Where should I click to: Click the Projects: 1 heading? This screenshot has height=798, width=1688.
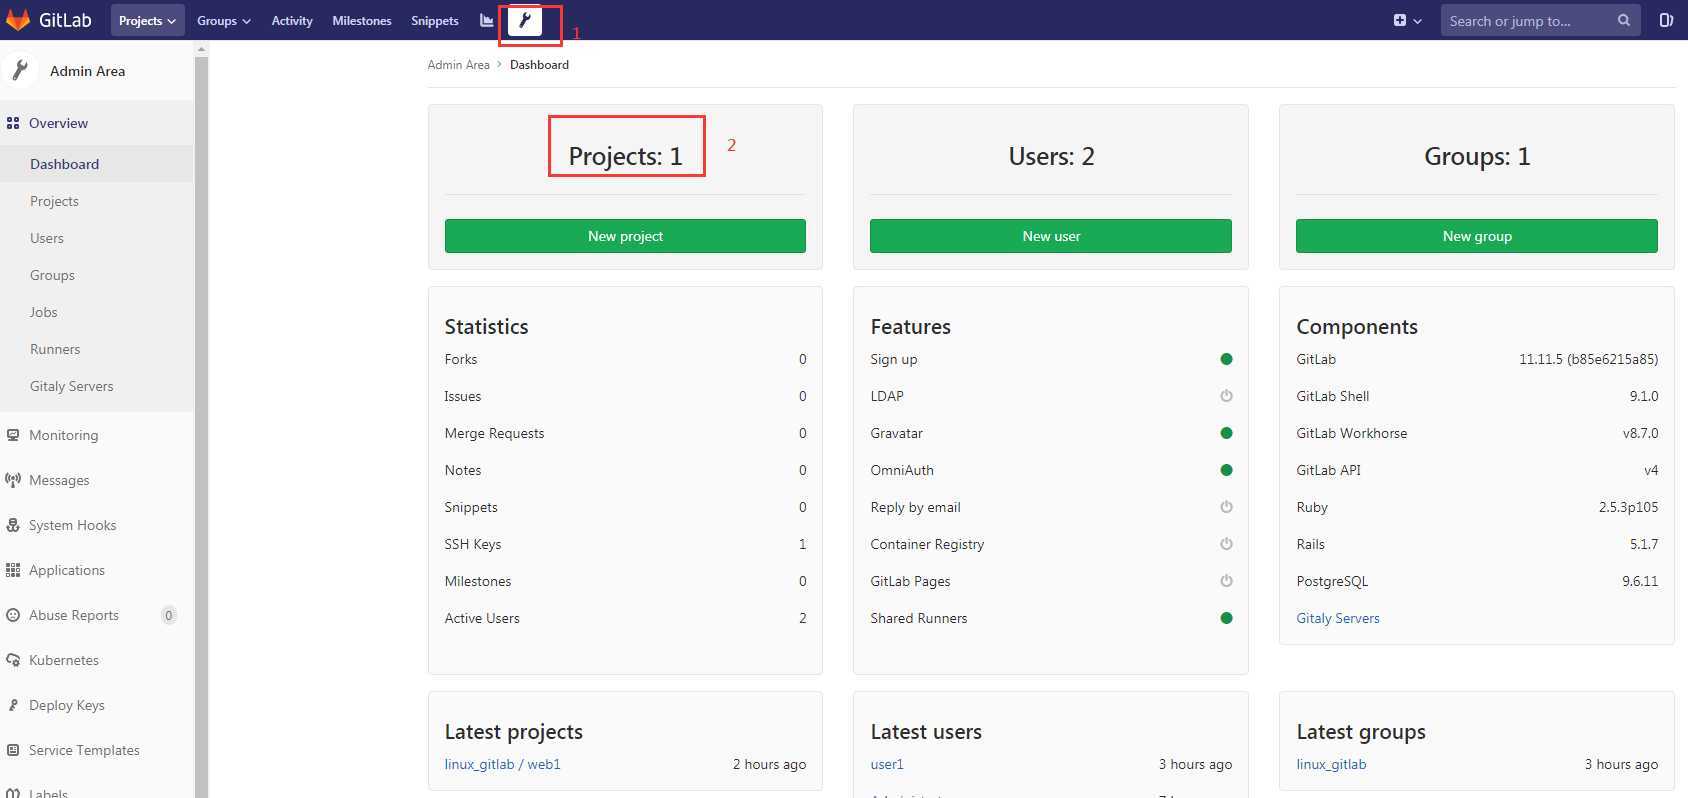(x=625, y=156)
